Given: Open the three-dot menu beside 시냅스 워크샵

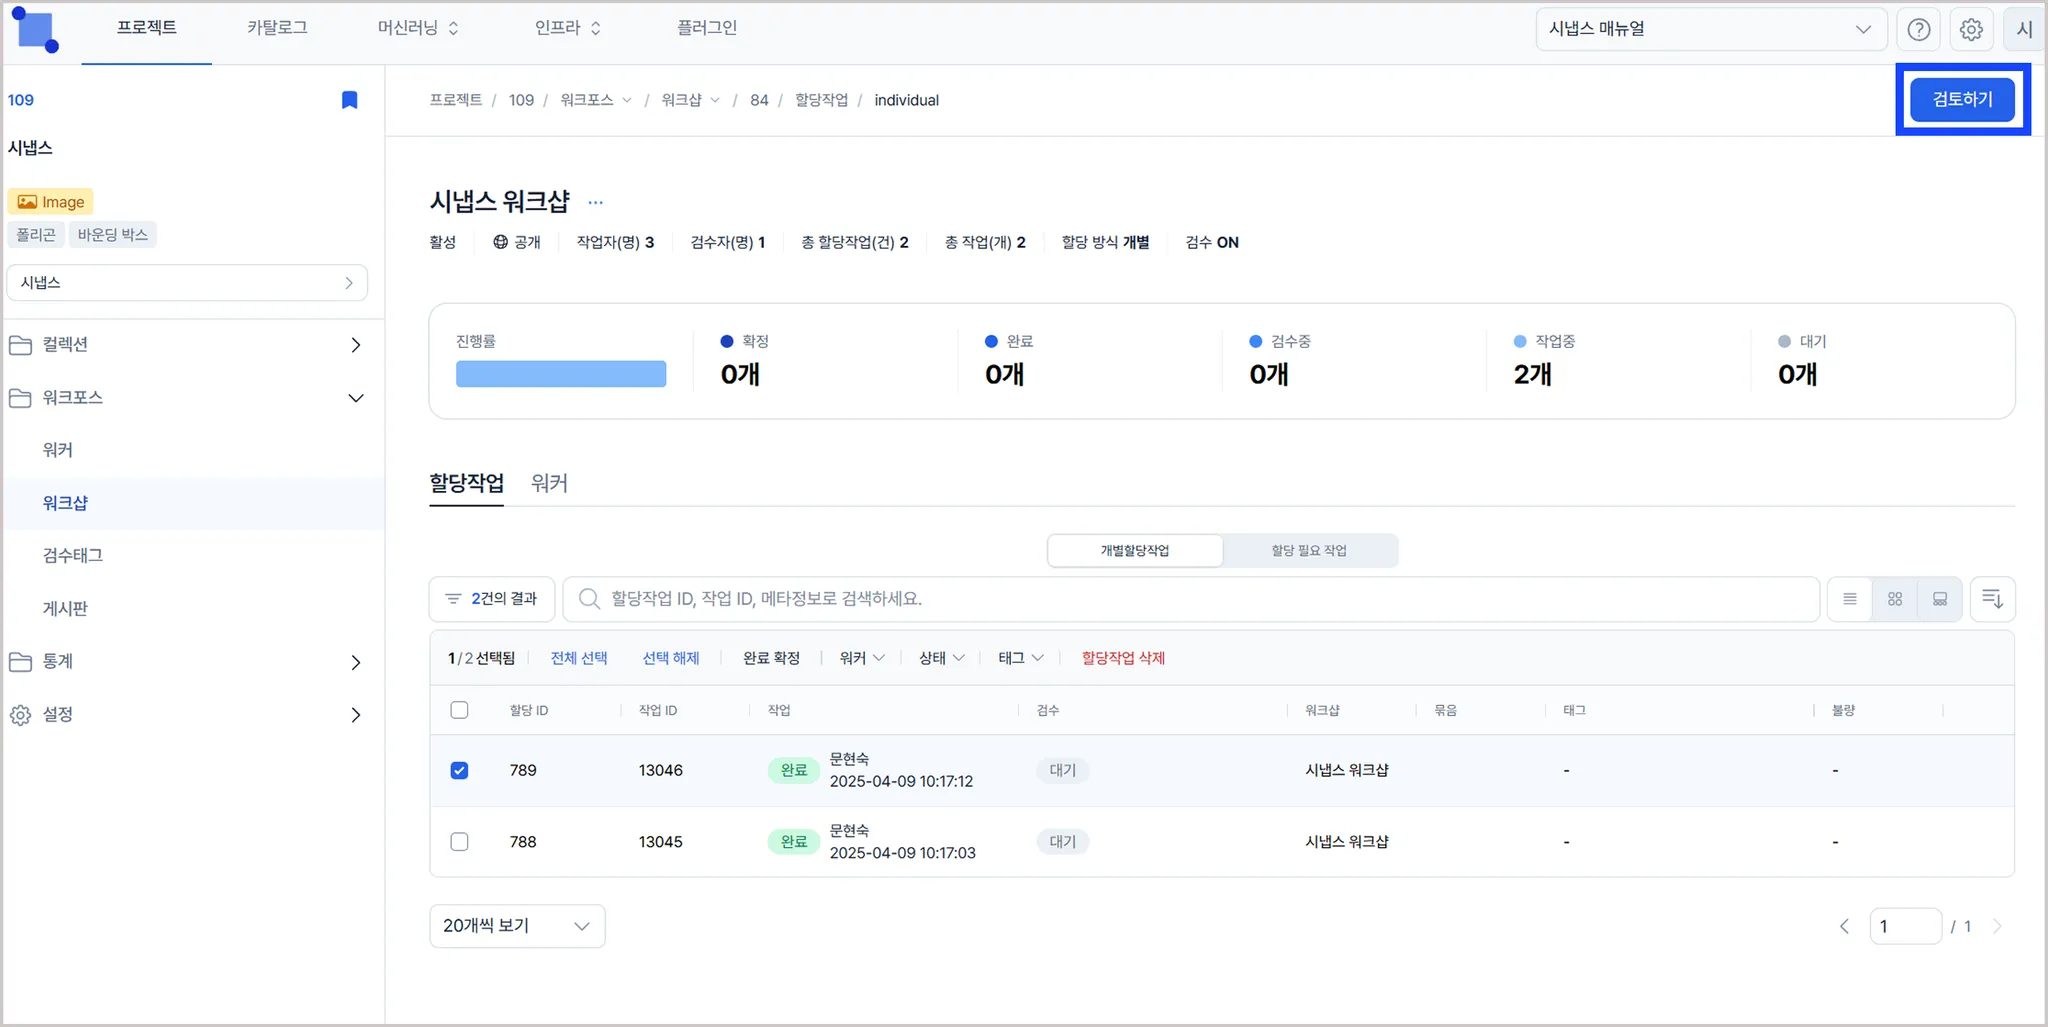Looking at the screenshot, I should pyautogui.click(x=596, y=202).
